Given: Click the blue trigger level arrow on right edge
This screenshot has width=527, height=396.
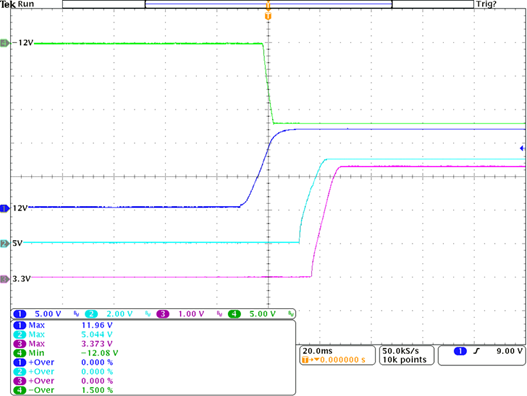Looking at the screenshot, I should coord(522,148).
